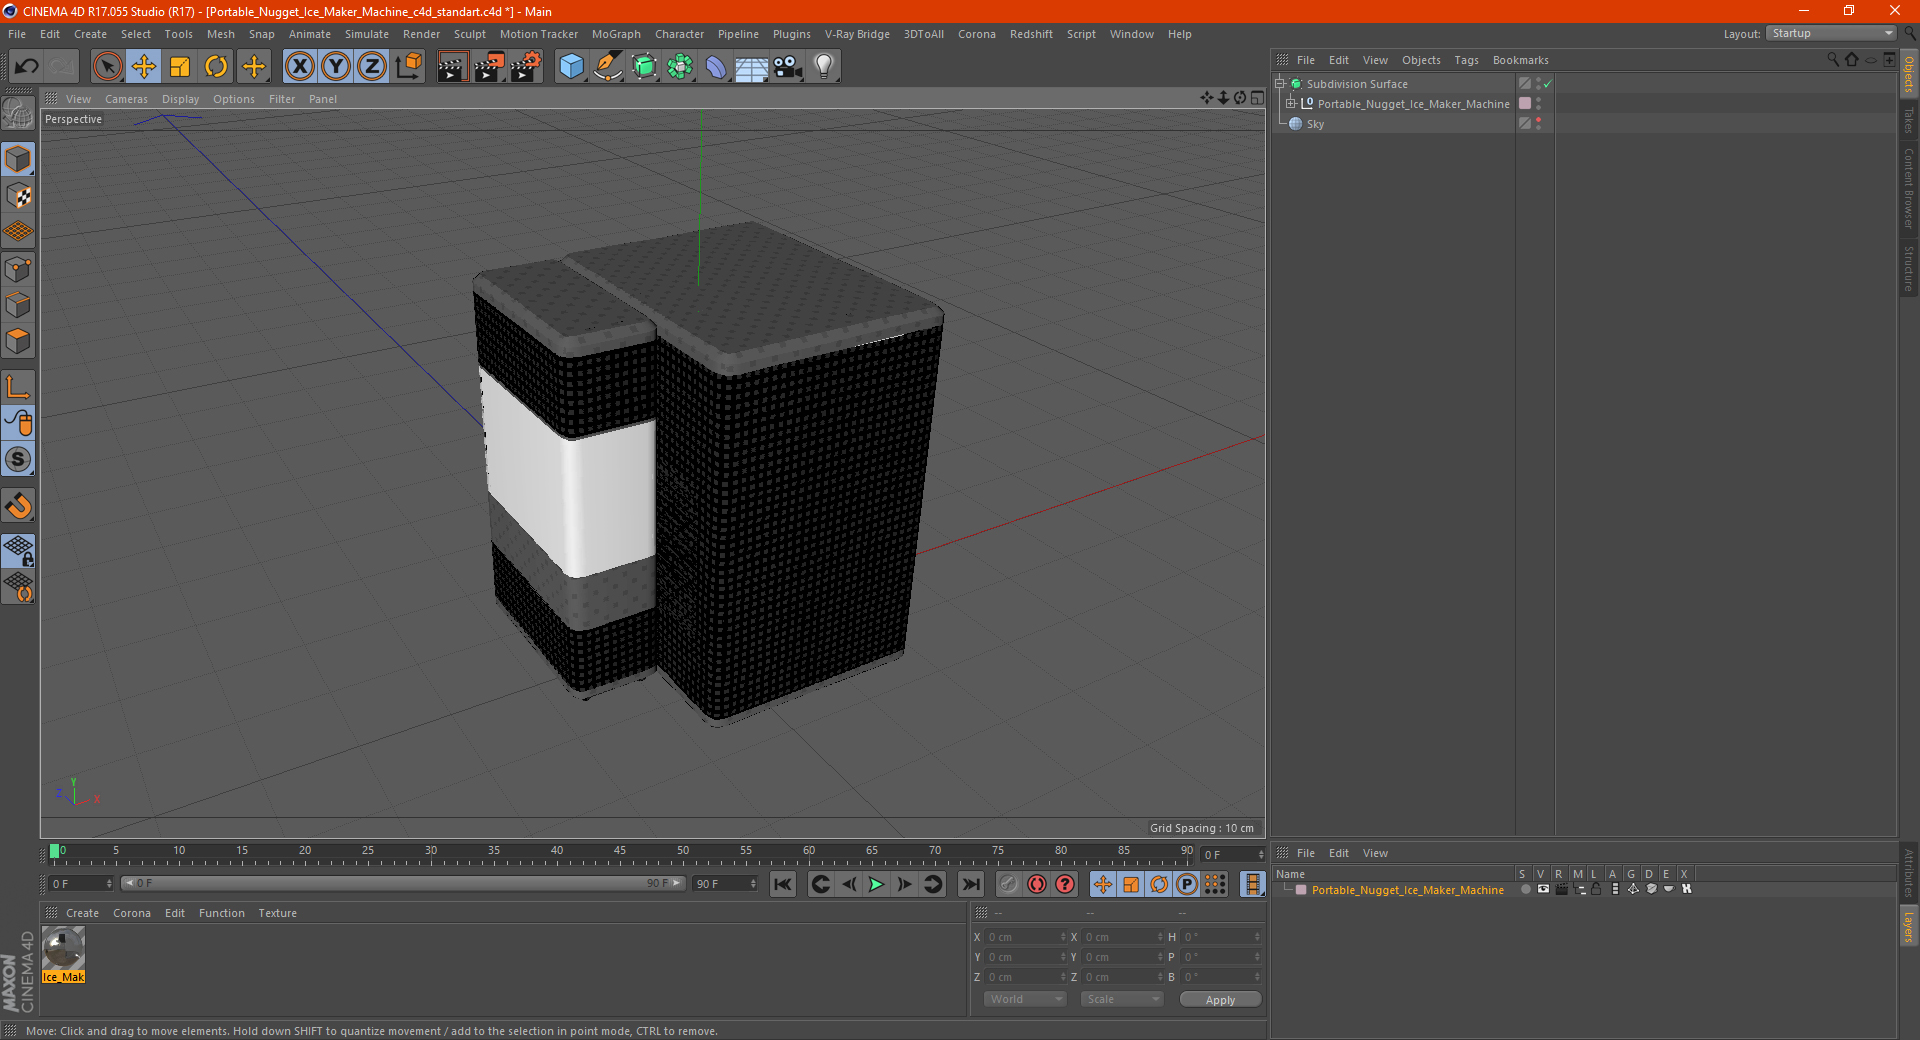
Task: Activate the Scale tool in top toolbar
Action: coord(180,67)
